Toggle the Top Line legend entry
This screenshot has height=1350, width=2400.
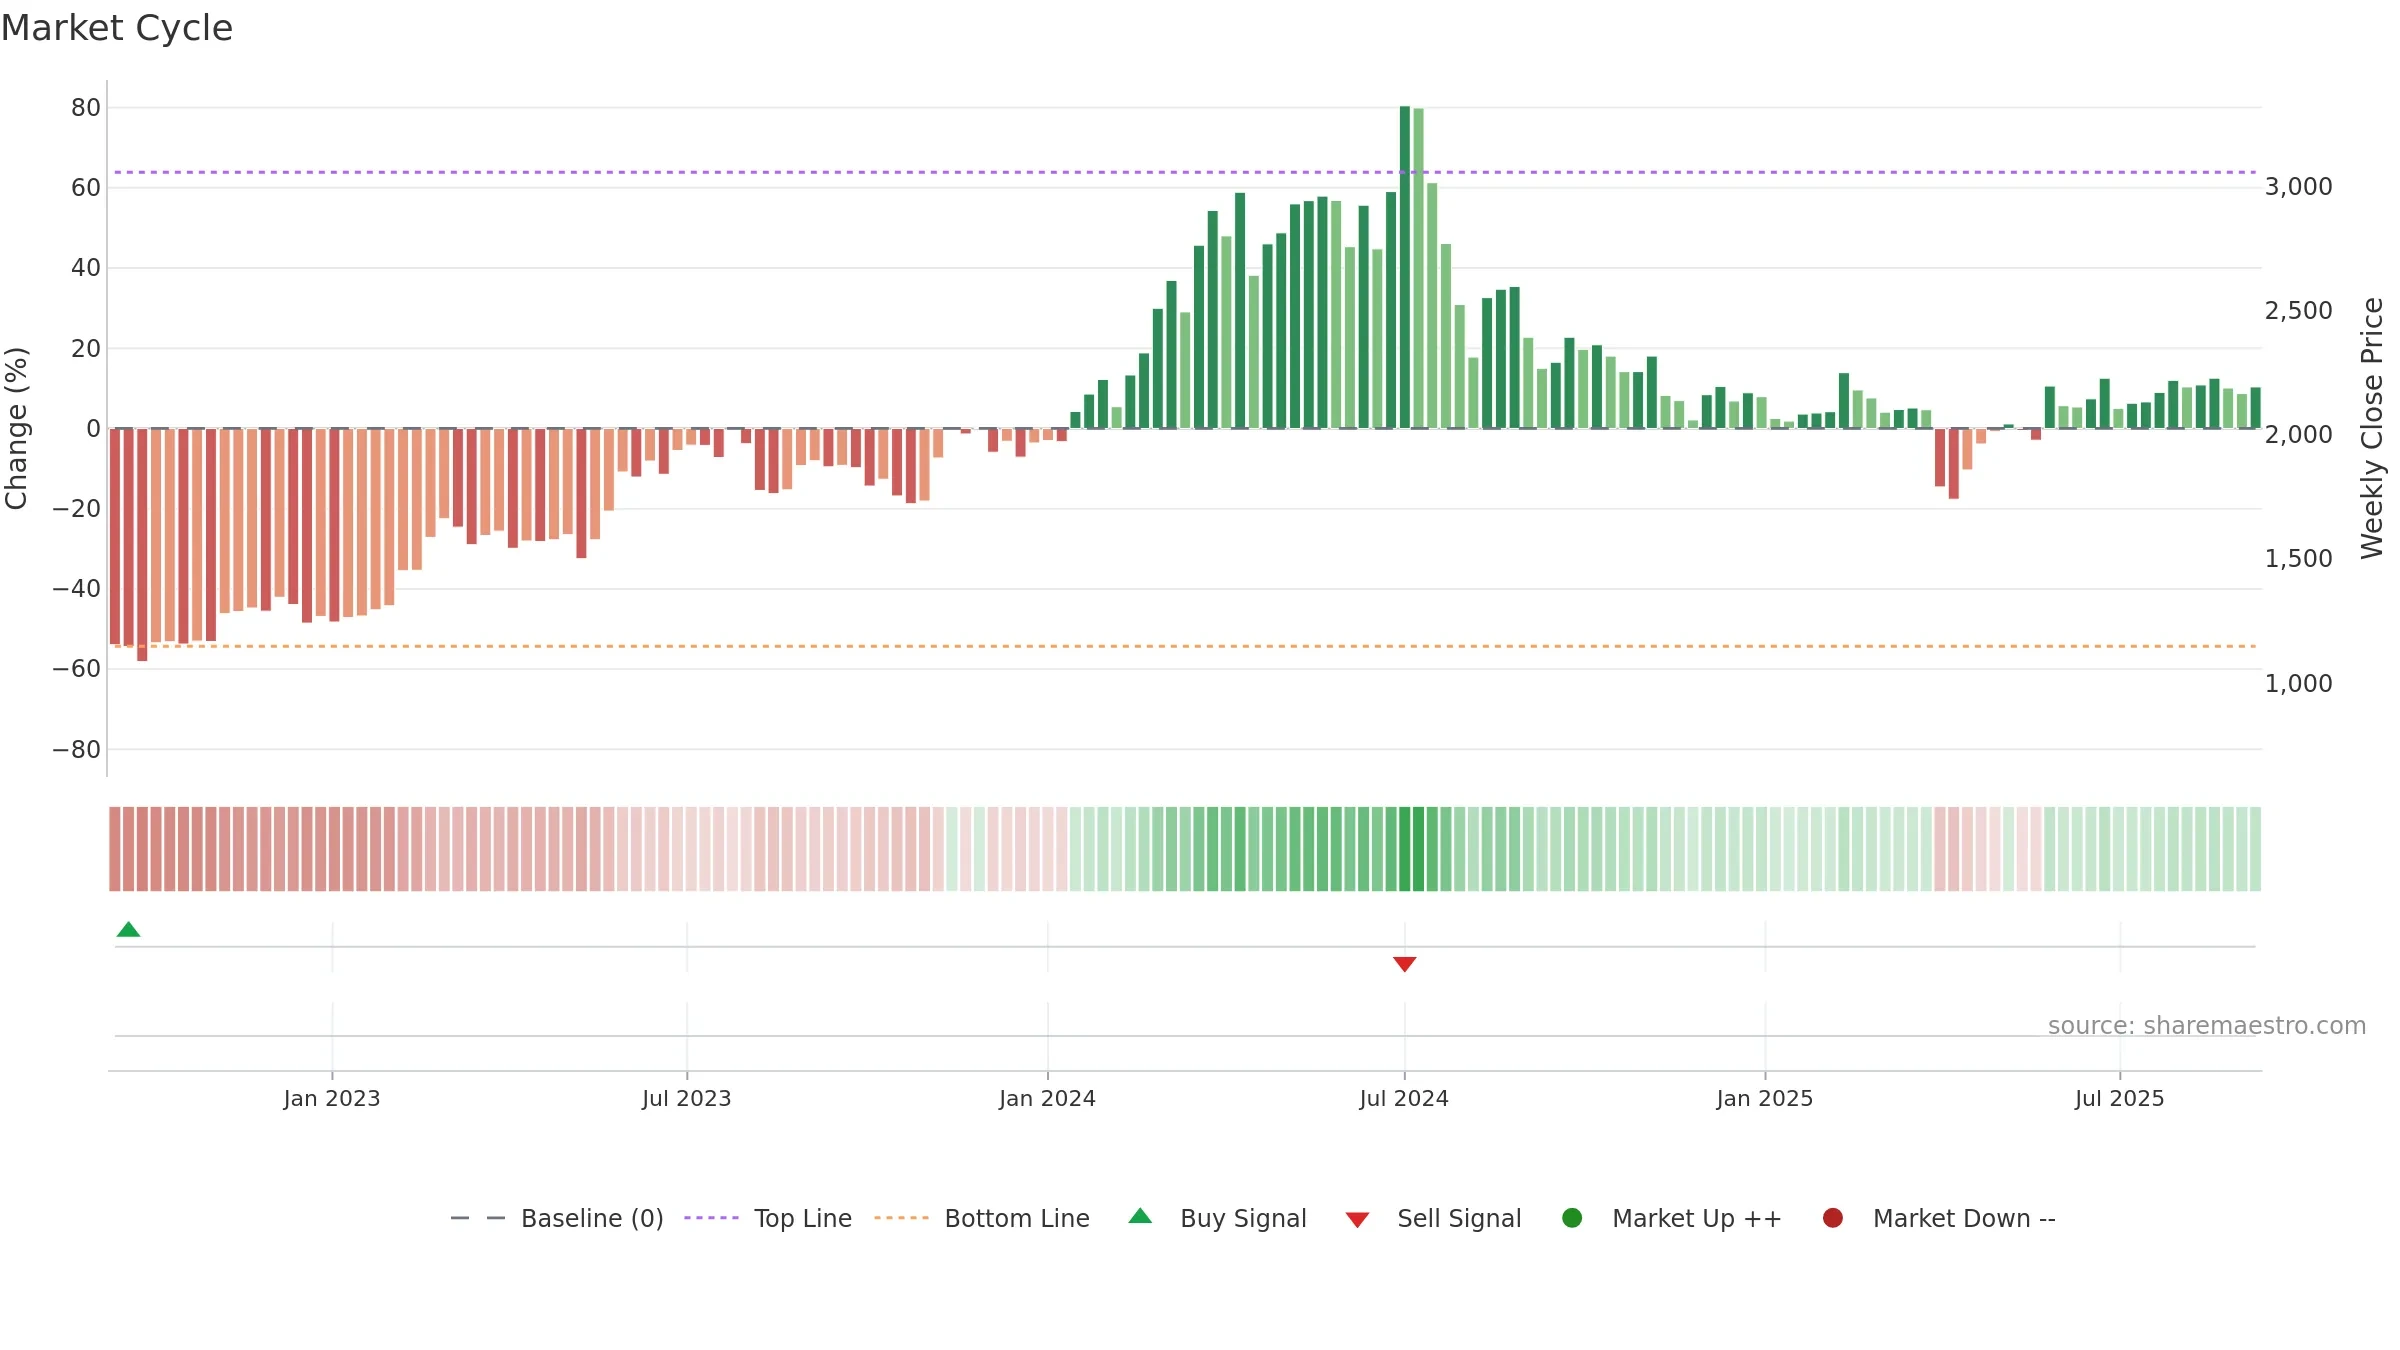768,1218
